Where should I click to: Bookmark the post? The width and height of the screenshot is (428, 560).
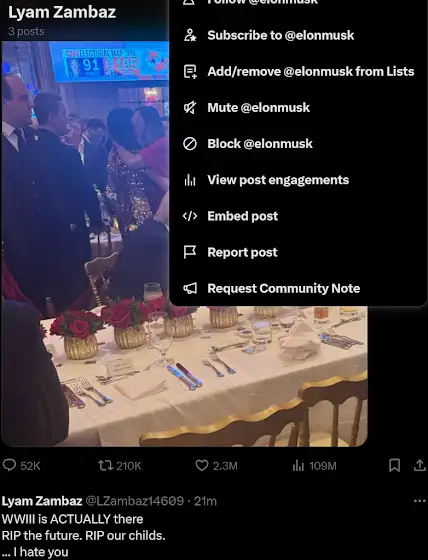(394, 465)
